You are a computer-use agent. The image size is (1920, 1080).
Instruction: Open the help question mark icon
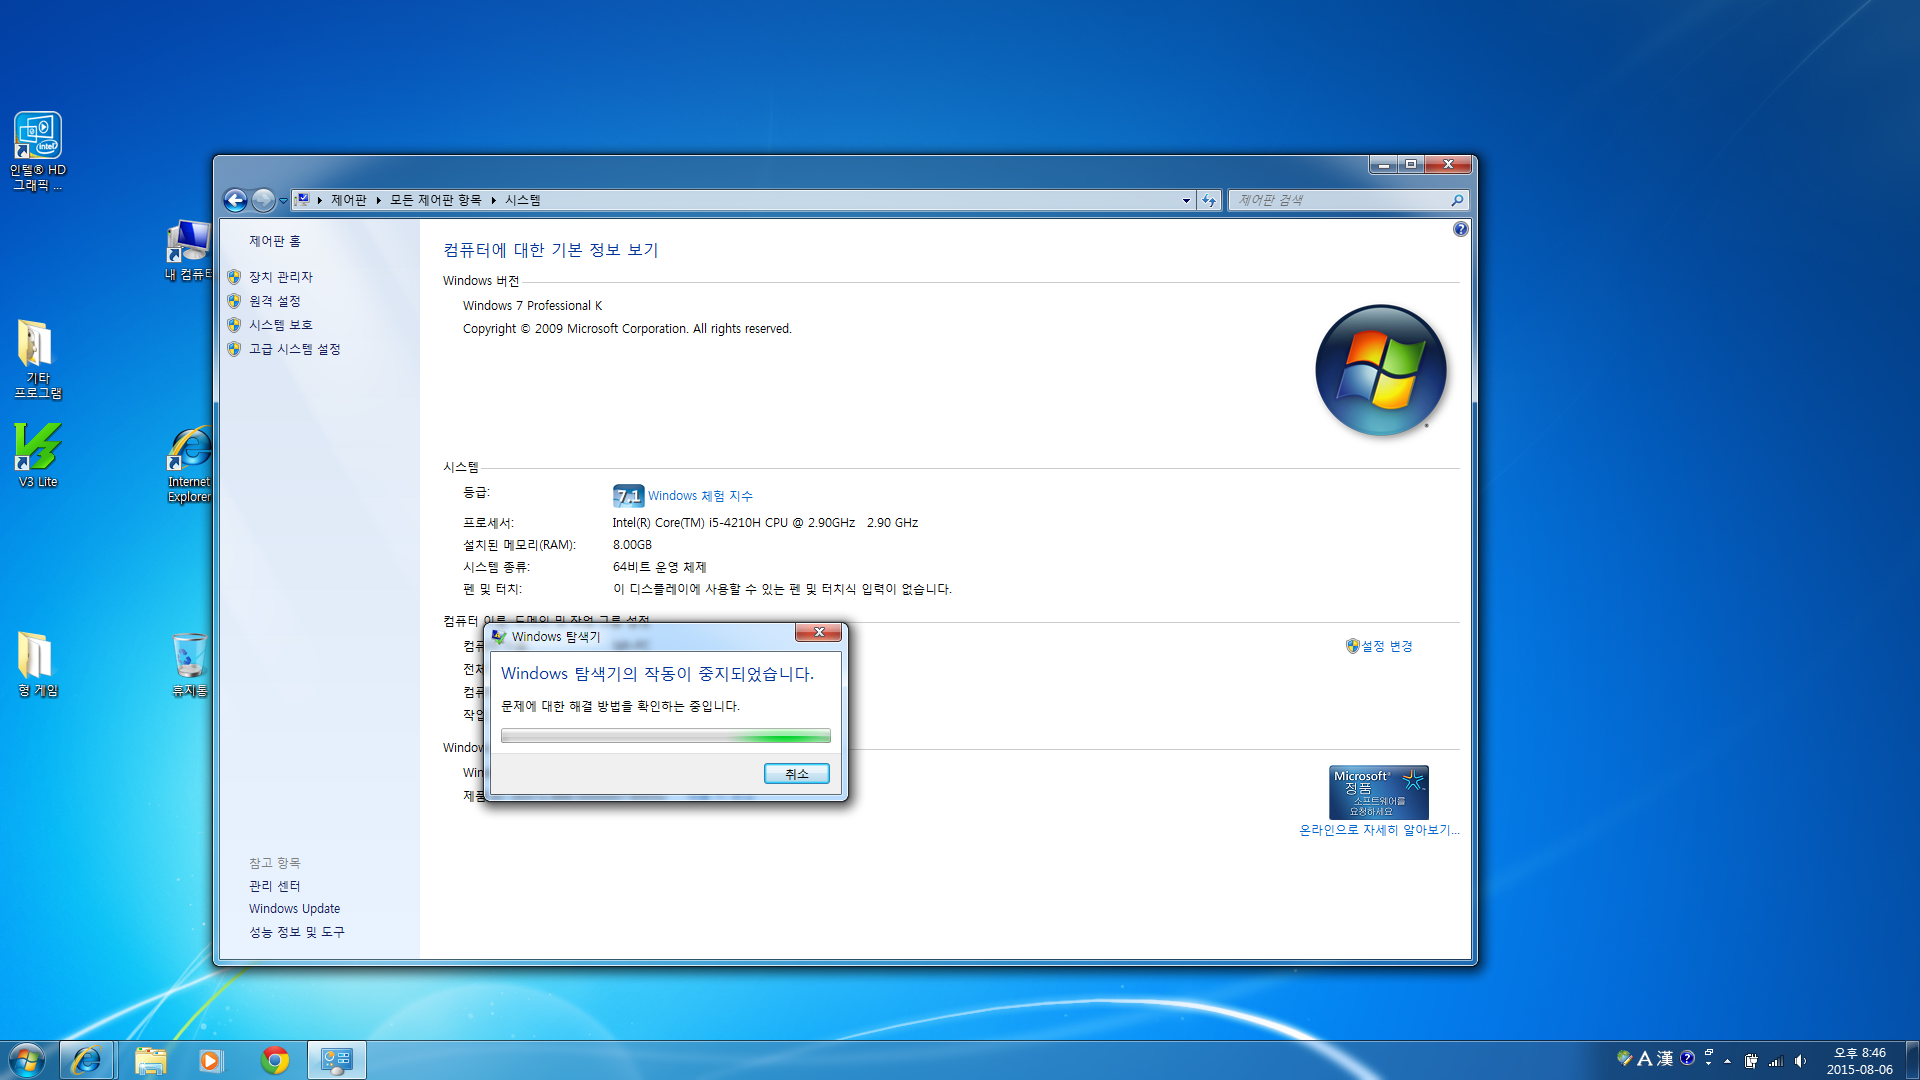(1460, 230)
